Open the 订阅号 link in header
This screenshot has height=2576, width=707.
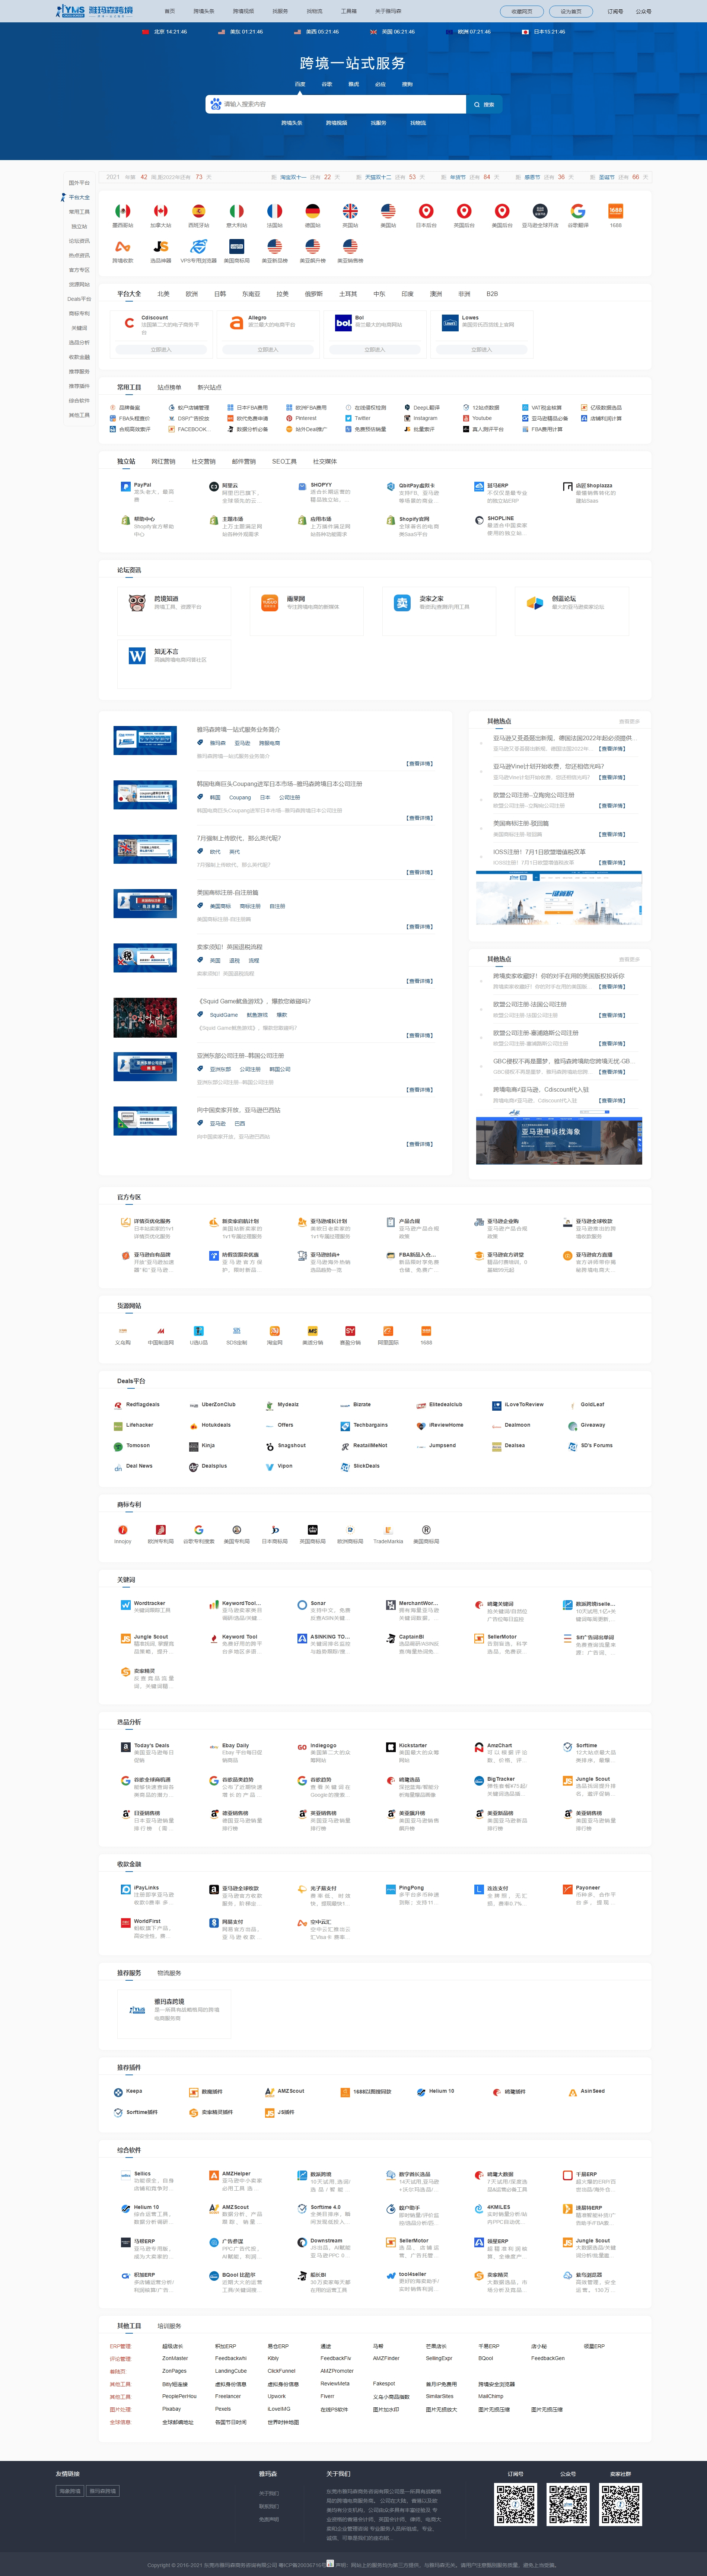coord(615,11)
